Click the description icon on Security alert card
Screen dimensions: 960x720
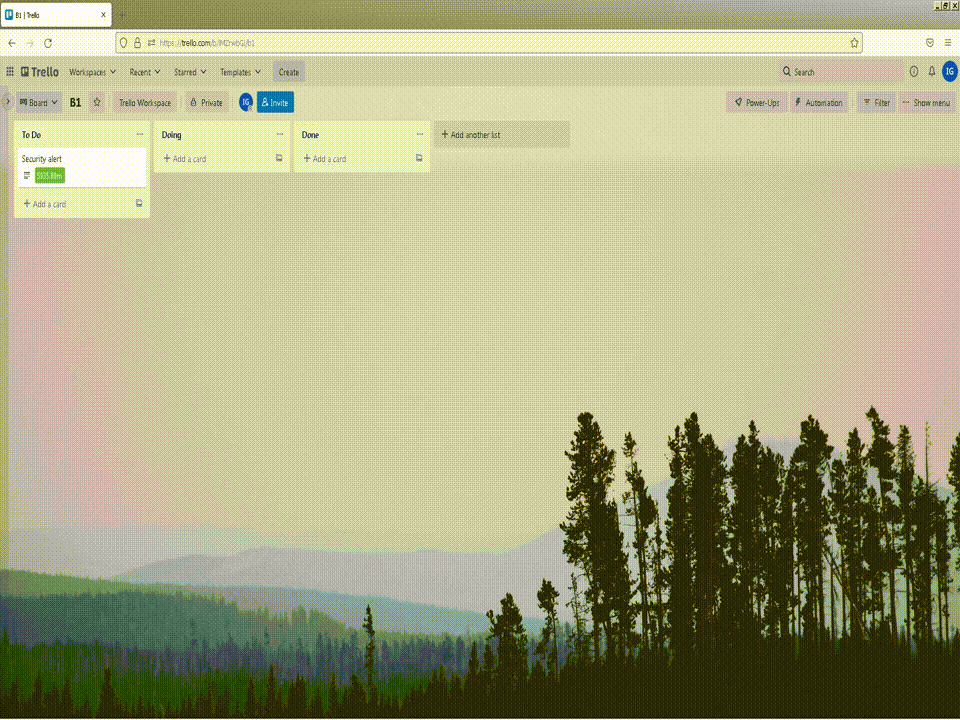(26, 175)
